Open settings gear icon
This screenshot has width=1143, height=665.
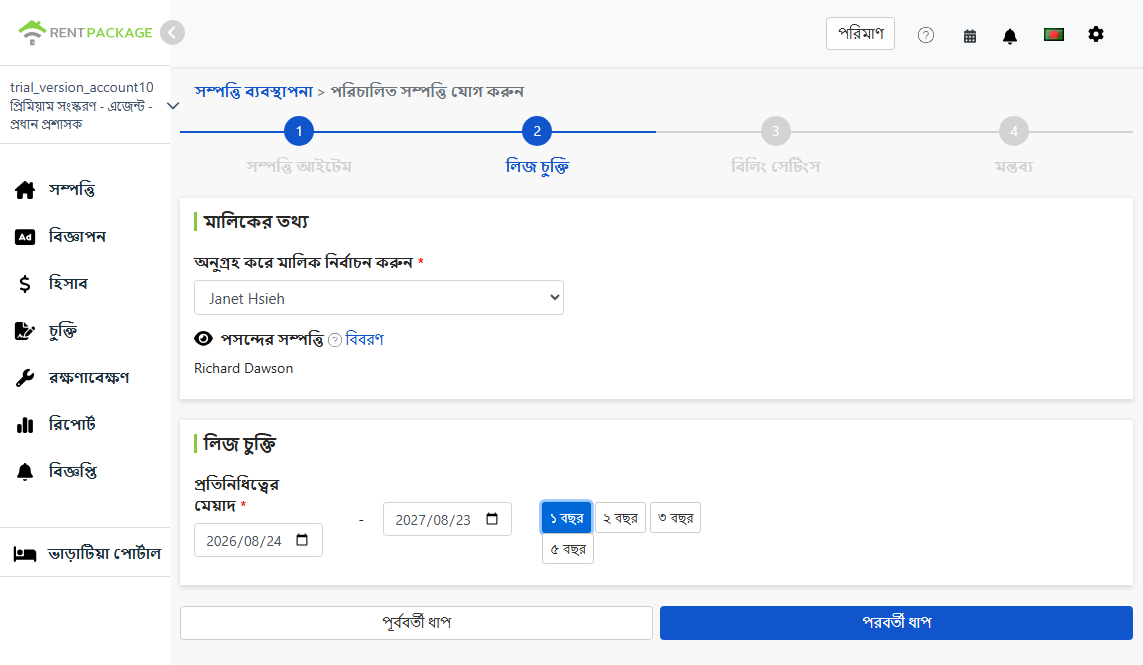(x=1096, y=34)
